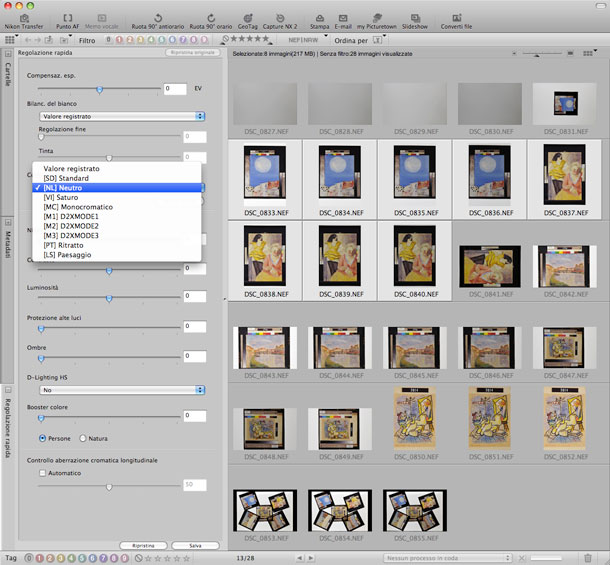Screen dimensions: 610x565
Task: Select the Persone radio button
Action: click(42, 438)
